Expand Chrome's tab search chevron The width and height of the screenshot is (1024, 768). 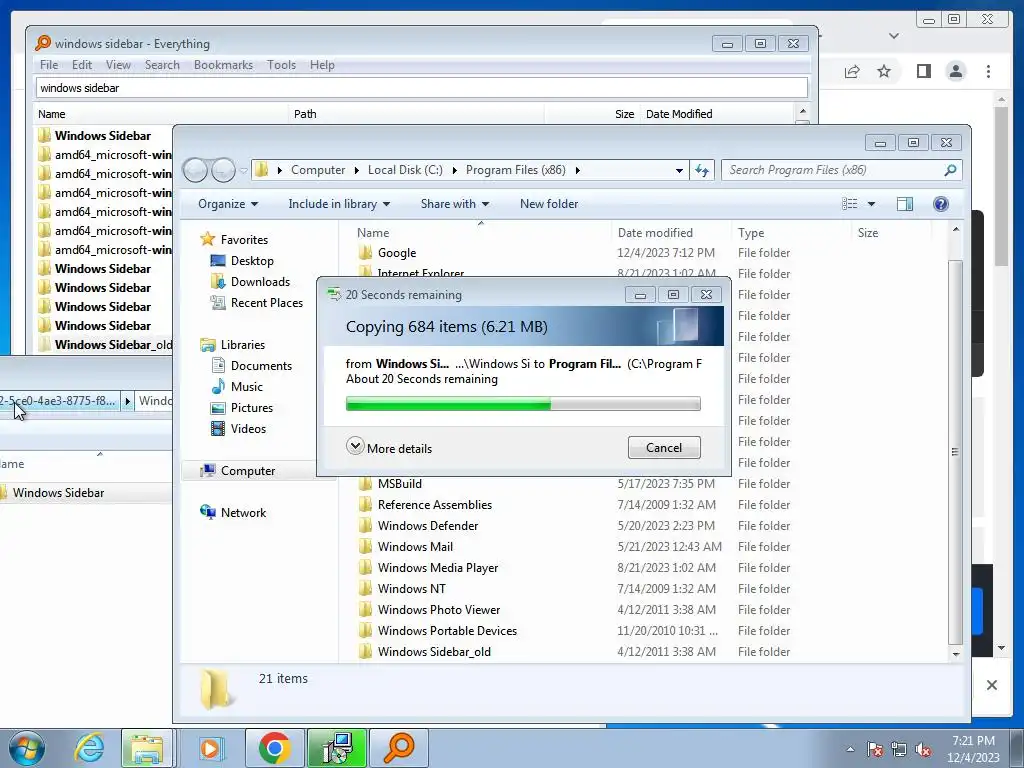(x=894, y=36)
